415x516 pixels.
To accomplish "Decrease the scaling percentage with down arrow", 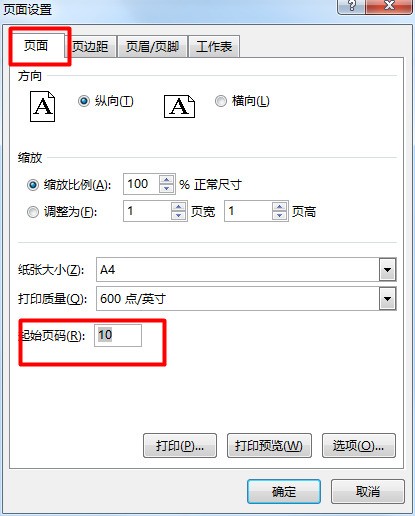I will 166,188.
